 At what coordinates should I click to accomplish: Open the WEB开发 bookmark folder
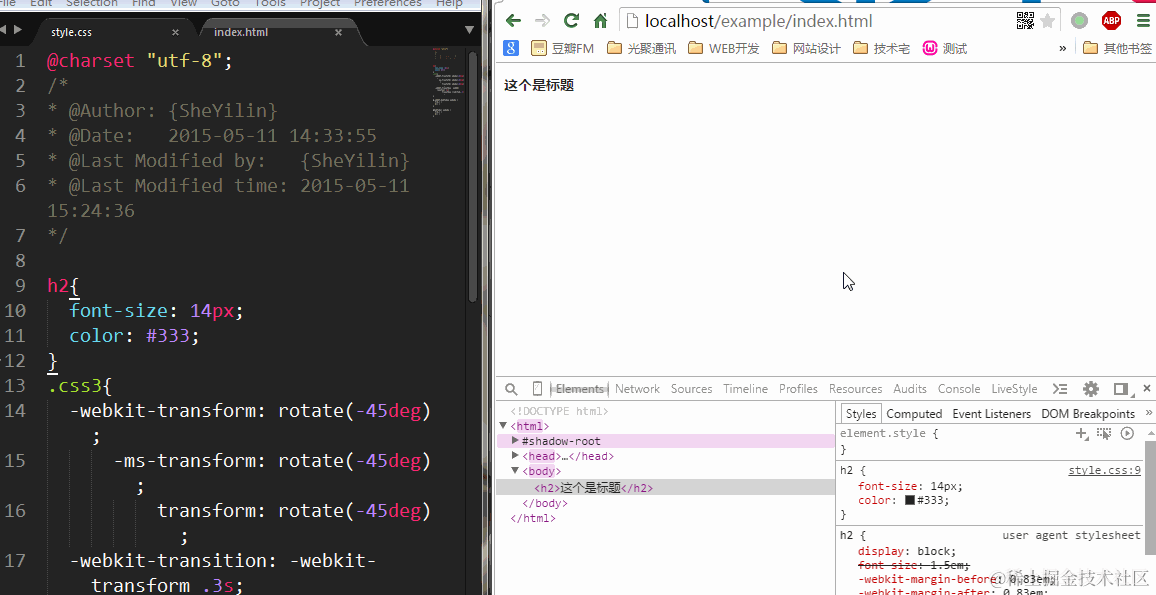tap(723, 49)
